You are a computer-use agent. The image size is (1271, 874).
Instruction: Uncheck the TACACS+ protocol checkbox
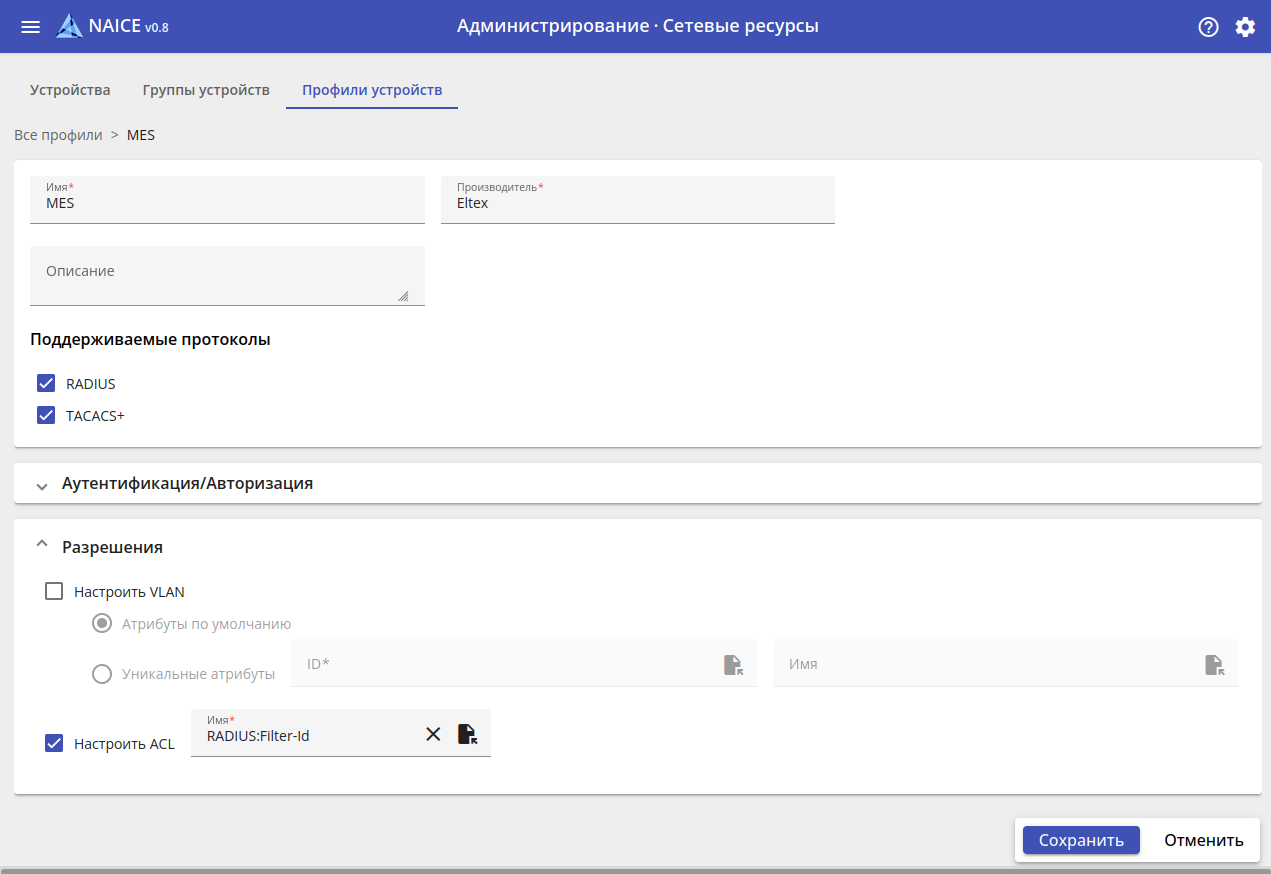tap(46, 415)
